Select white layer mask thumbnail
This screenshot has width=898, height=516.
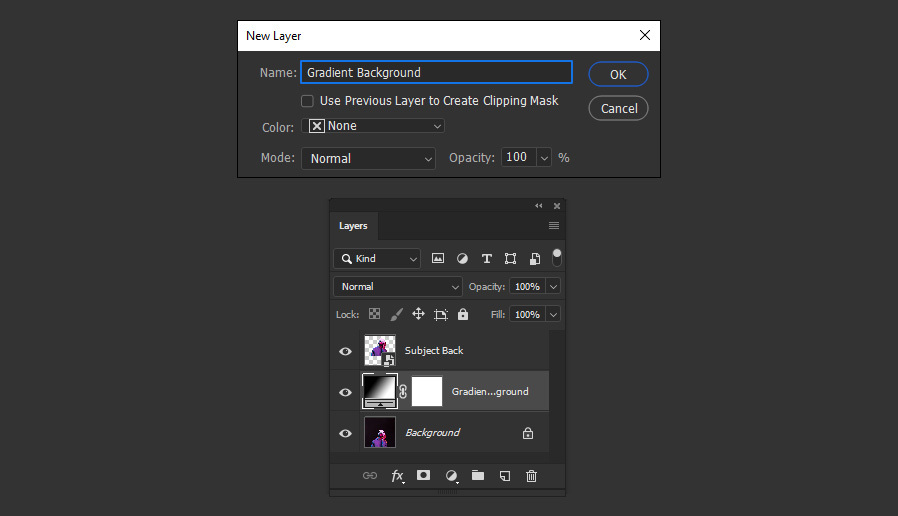(427, 391)
